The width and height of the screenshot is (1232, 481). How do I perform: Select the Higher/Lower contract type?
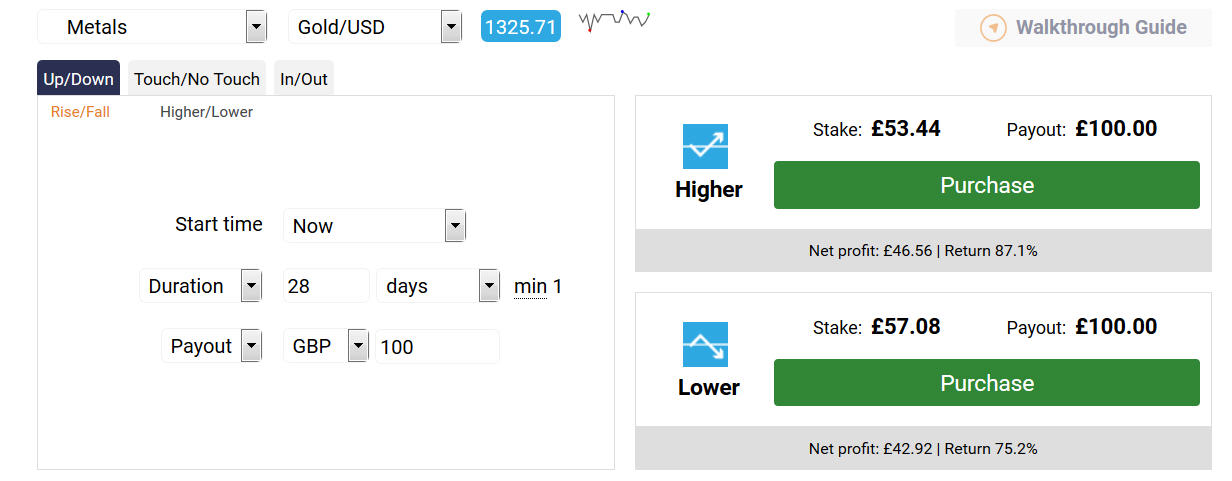(x=206, y=112)
